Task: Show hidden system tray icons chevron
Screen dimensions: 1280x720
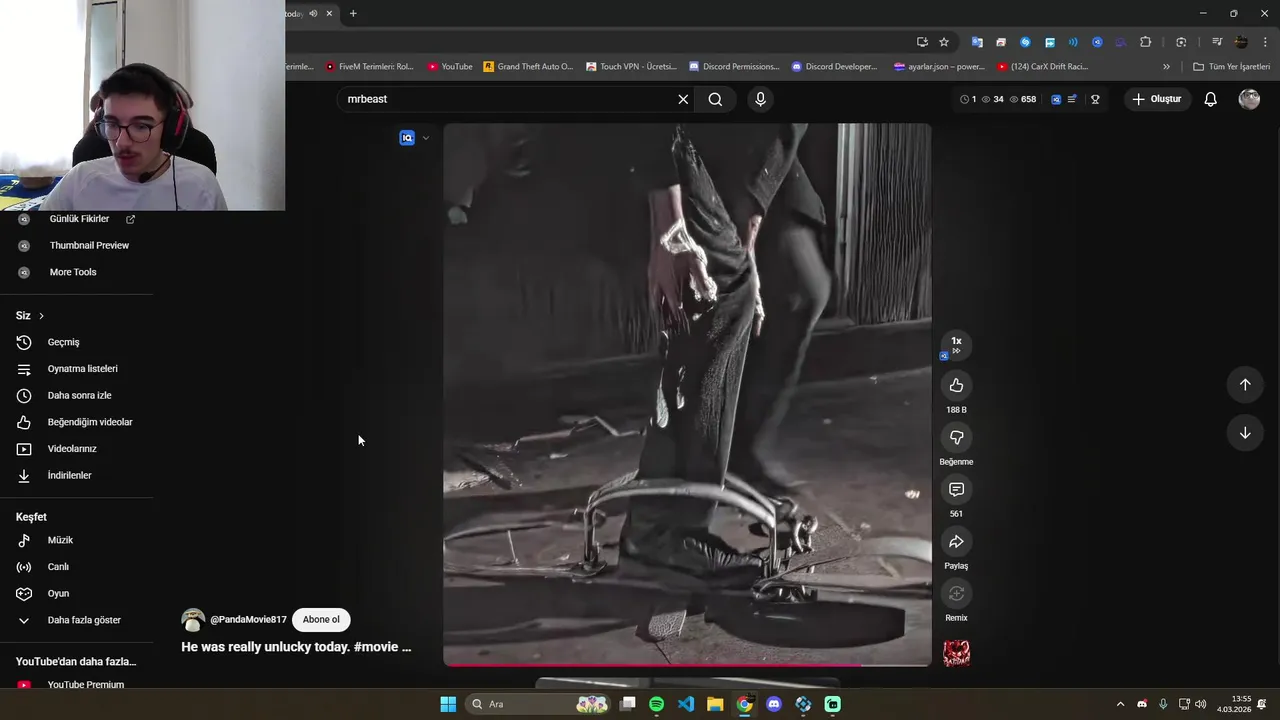Action: coord(1120,704)
